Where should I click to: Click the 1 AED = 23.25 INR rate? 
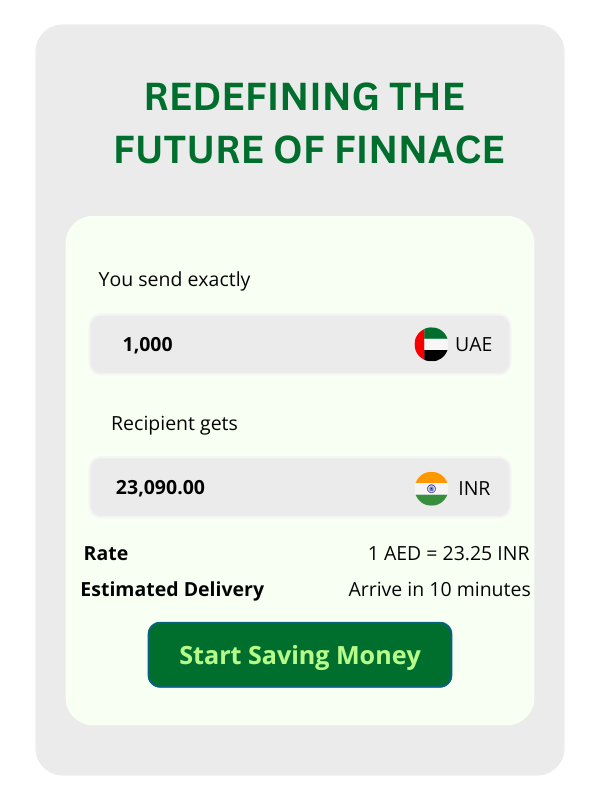449,553
